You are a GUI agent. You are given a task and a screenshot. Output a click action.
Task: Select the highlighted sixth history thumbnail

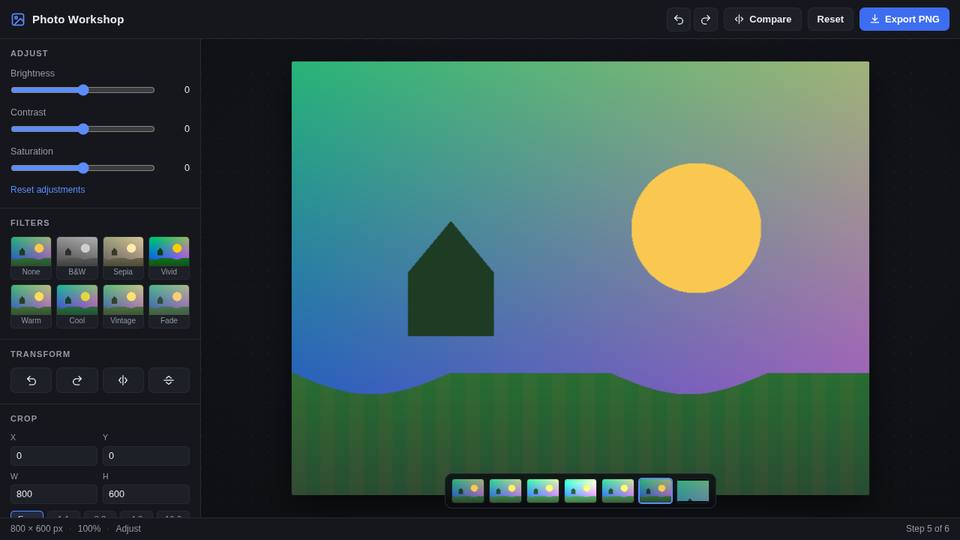pyautogui.click(x=655, y=491)
